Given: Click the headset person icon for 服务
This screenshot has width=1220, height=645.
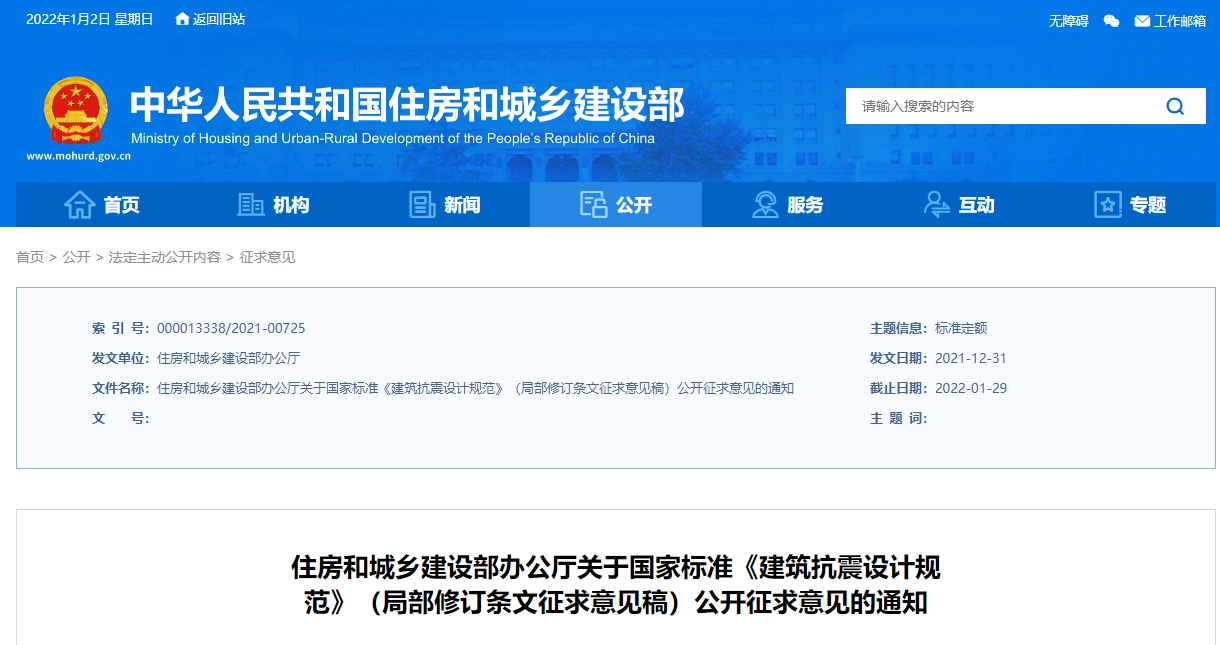Looking at the screenshot, I should pos(766,205).
